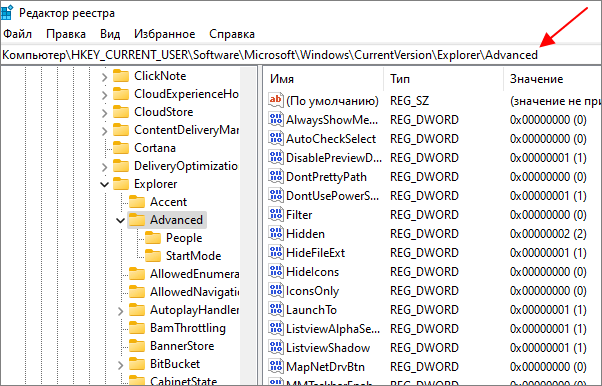Viewport: 602px width, 386px height.
Task: Click the (По умолчанию) string value icon
Action: pos(276,100)
